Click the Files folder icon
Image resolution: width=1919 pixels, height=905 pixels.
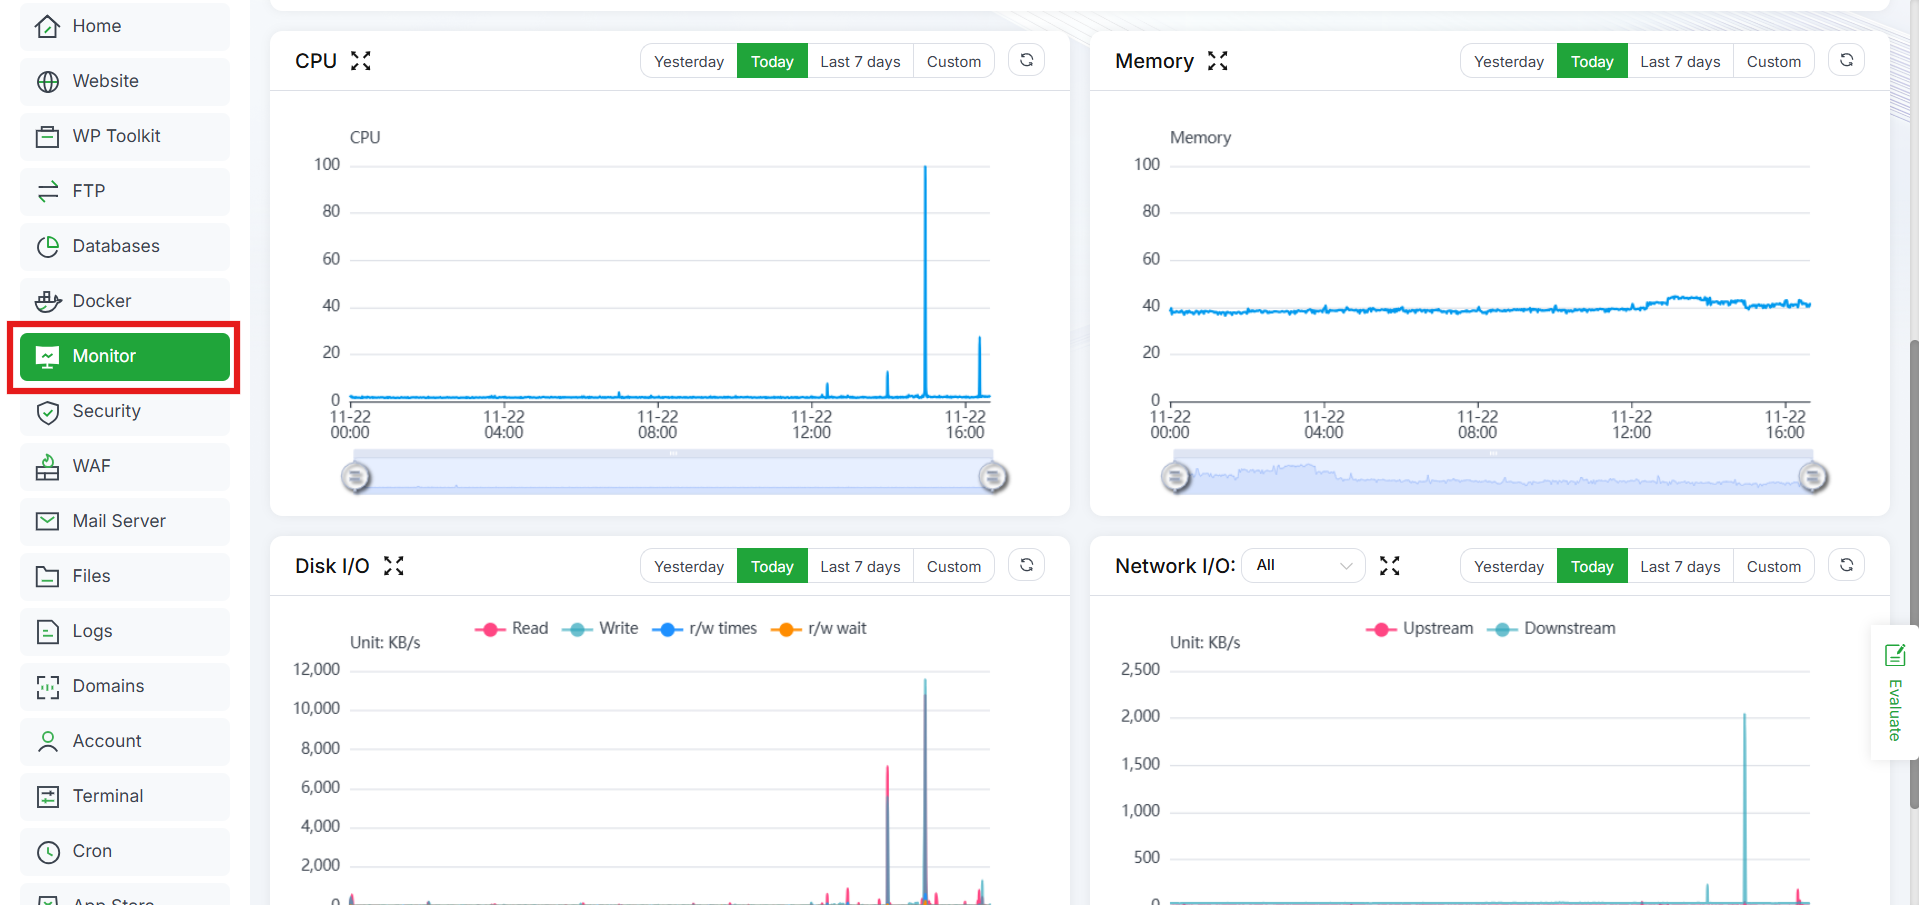(48, 577)
